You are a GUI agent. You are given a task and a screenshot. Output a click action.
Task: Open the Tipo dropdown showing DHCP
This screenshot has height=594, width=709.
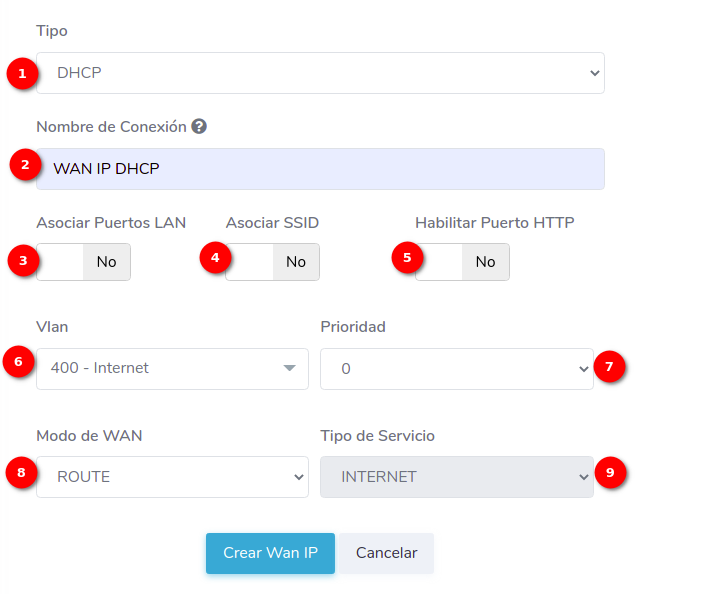click(x=320, y=73)
